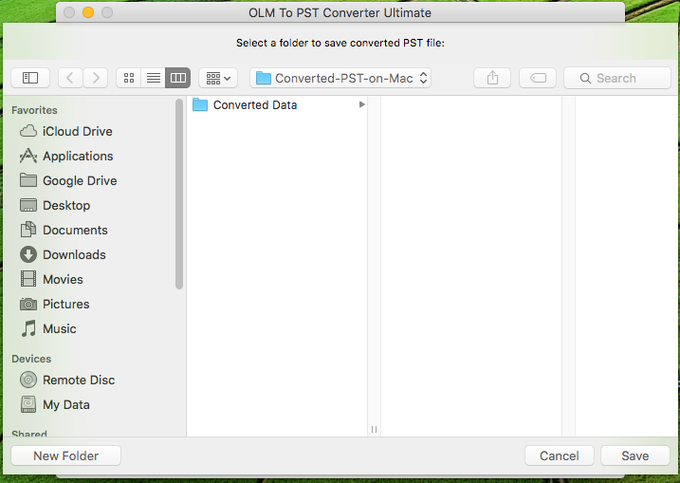The height and width of the screenshot is (483, 680).
Task: Go forward with the right arrow
Action: [x=95, y=78]
